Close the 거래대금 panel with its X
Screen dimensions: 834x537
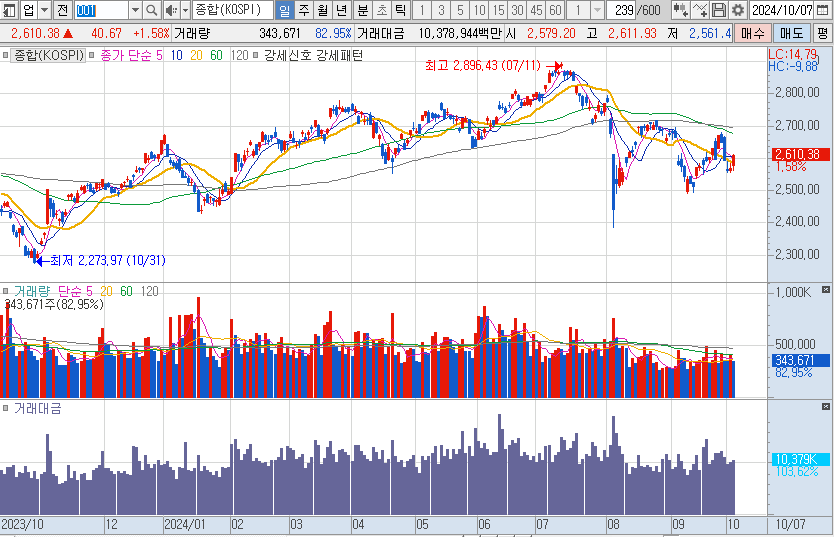825,407
